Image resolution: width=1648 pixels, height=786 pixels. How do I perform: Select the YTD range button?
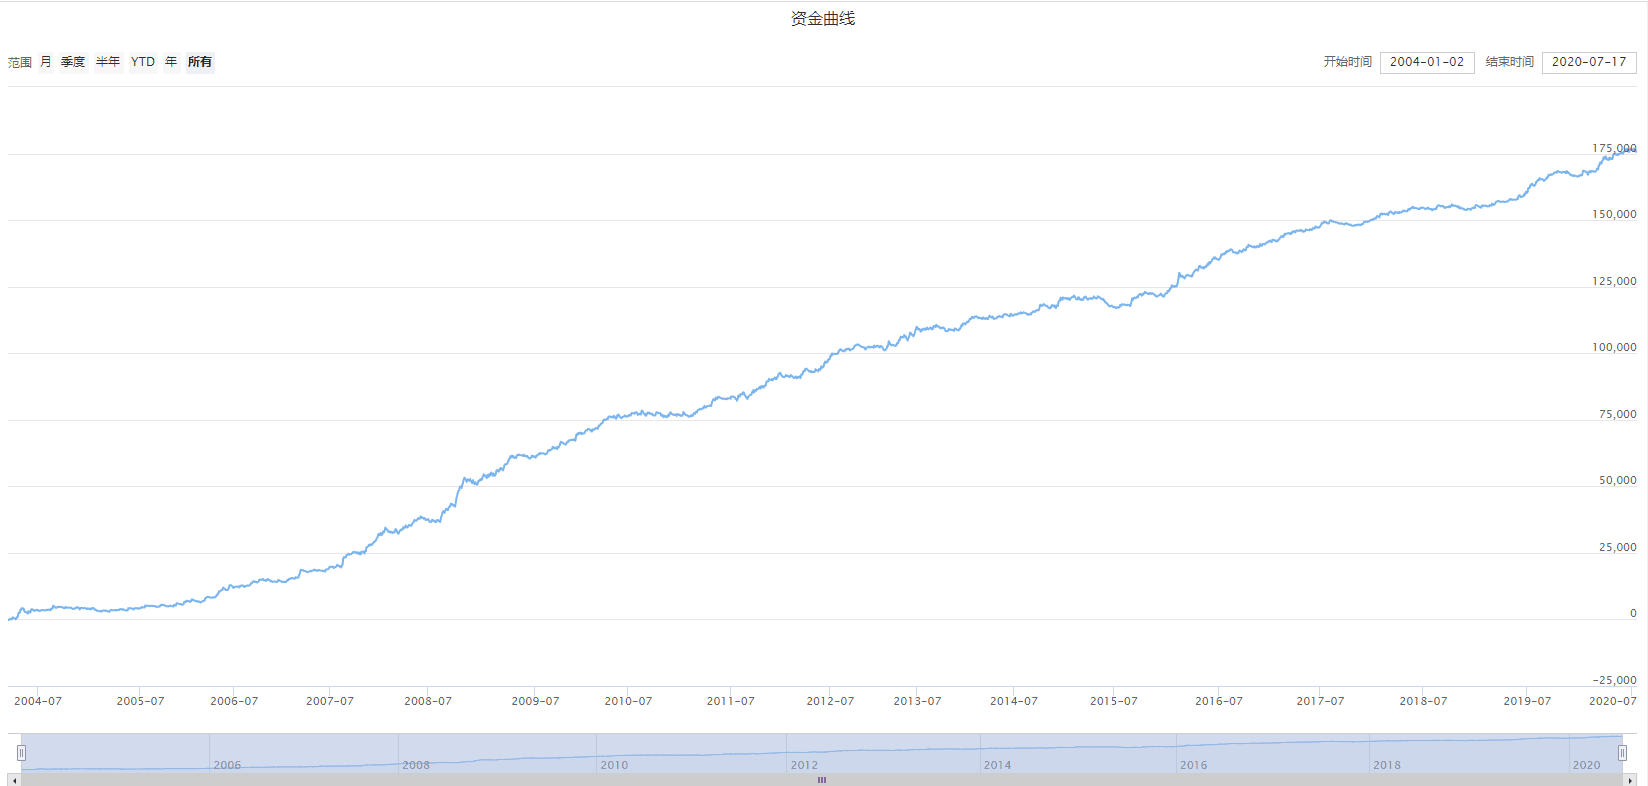143,62
